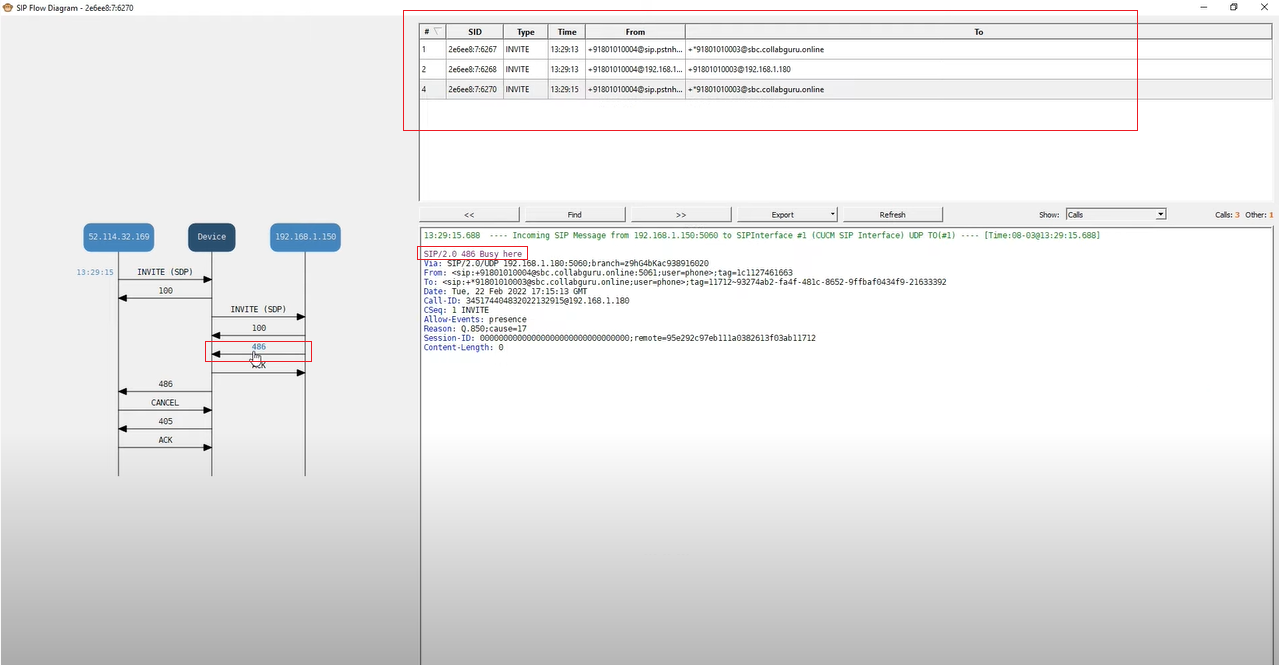Click the Find button
Screen dimensions: 1279x665
click(575, 214)
